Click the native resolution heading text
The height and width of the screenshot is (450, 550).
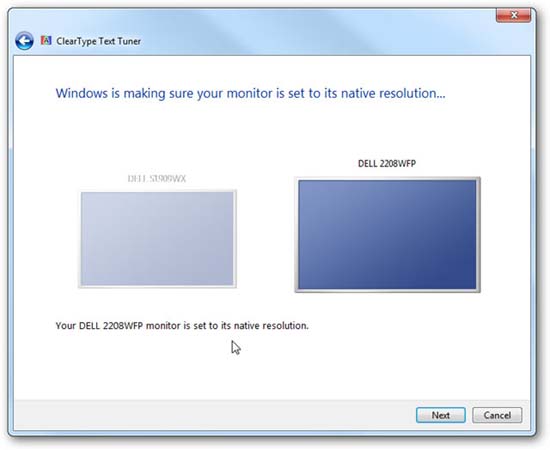coord(250,93)
